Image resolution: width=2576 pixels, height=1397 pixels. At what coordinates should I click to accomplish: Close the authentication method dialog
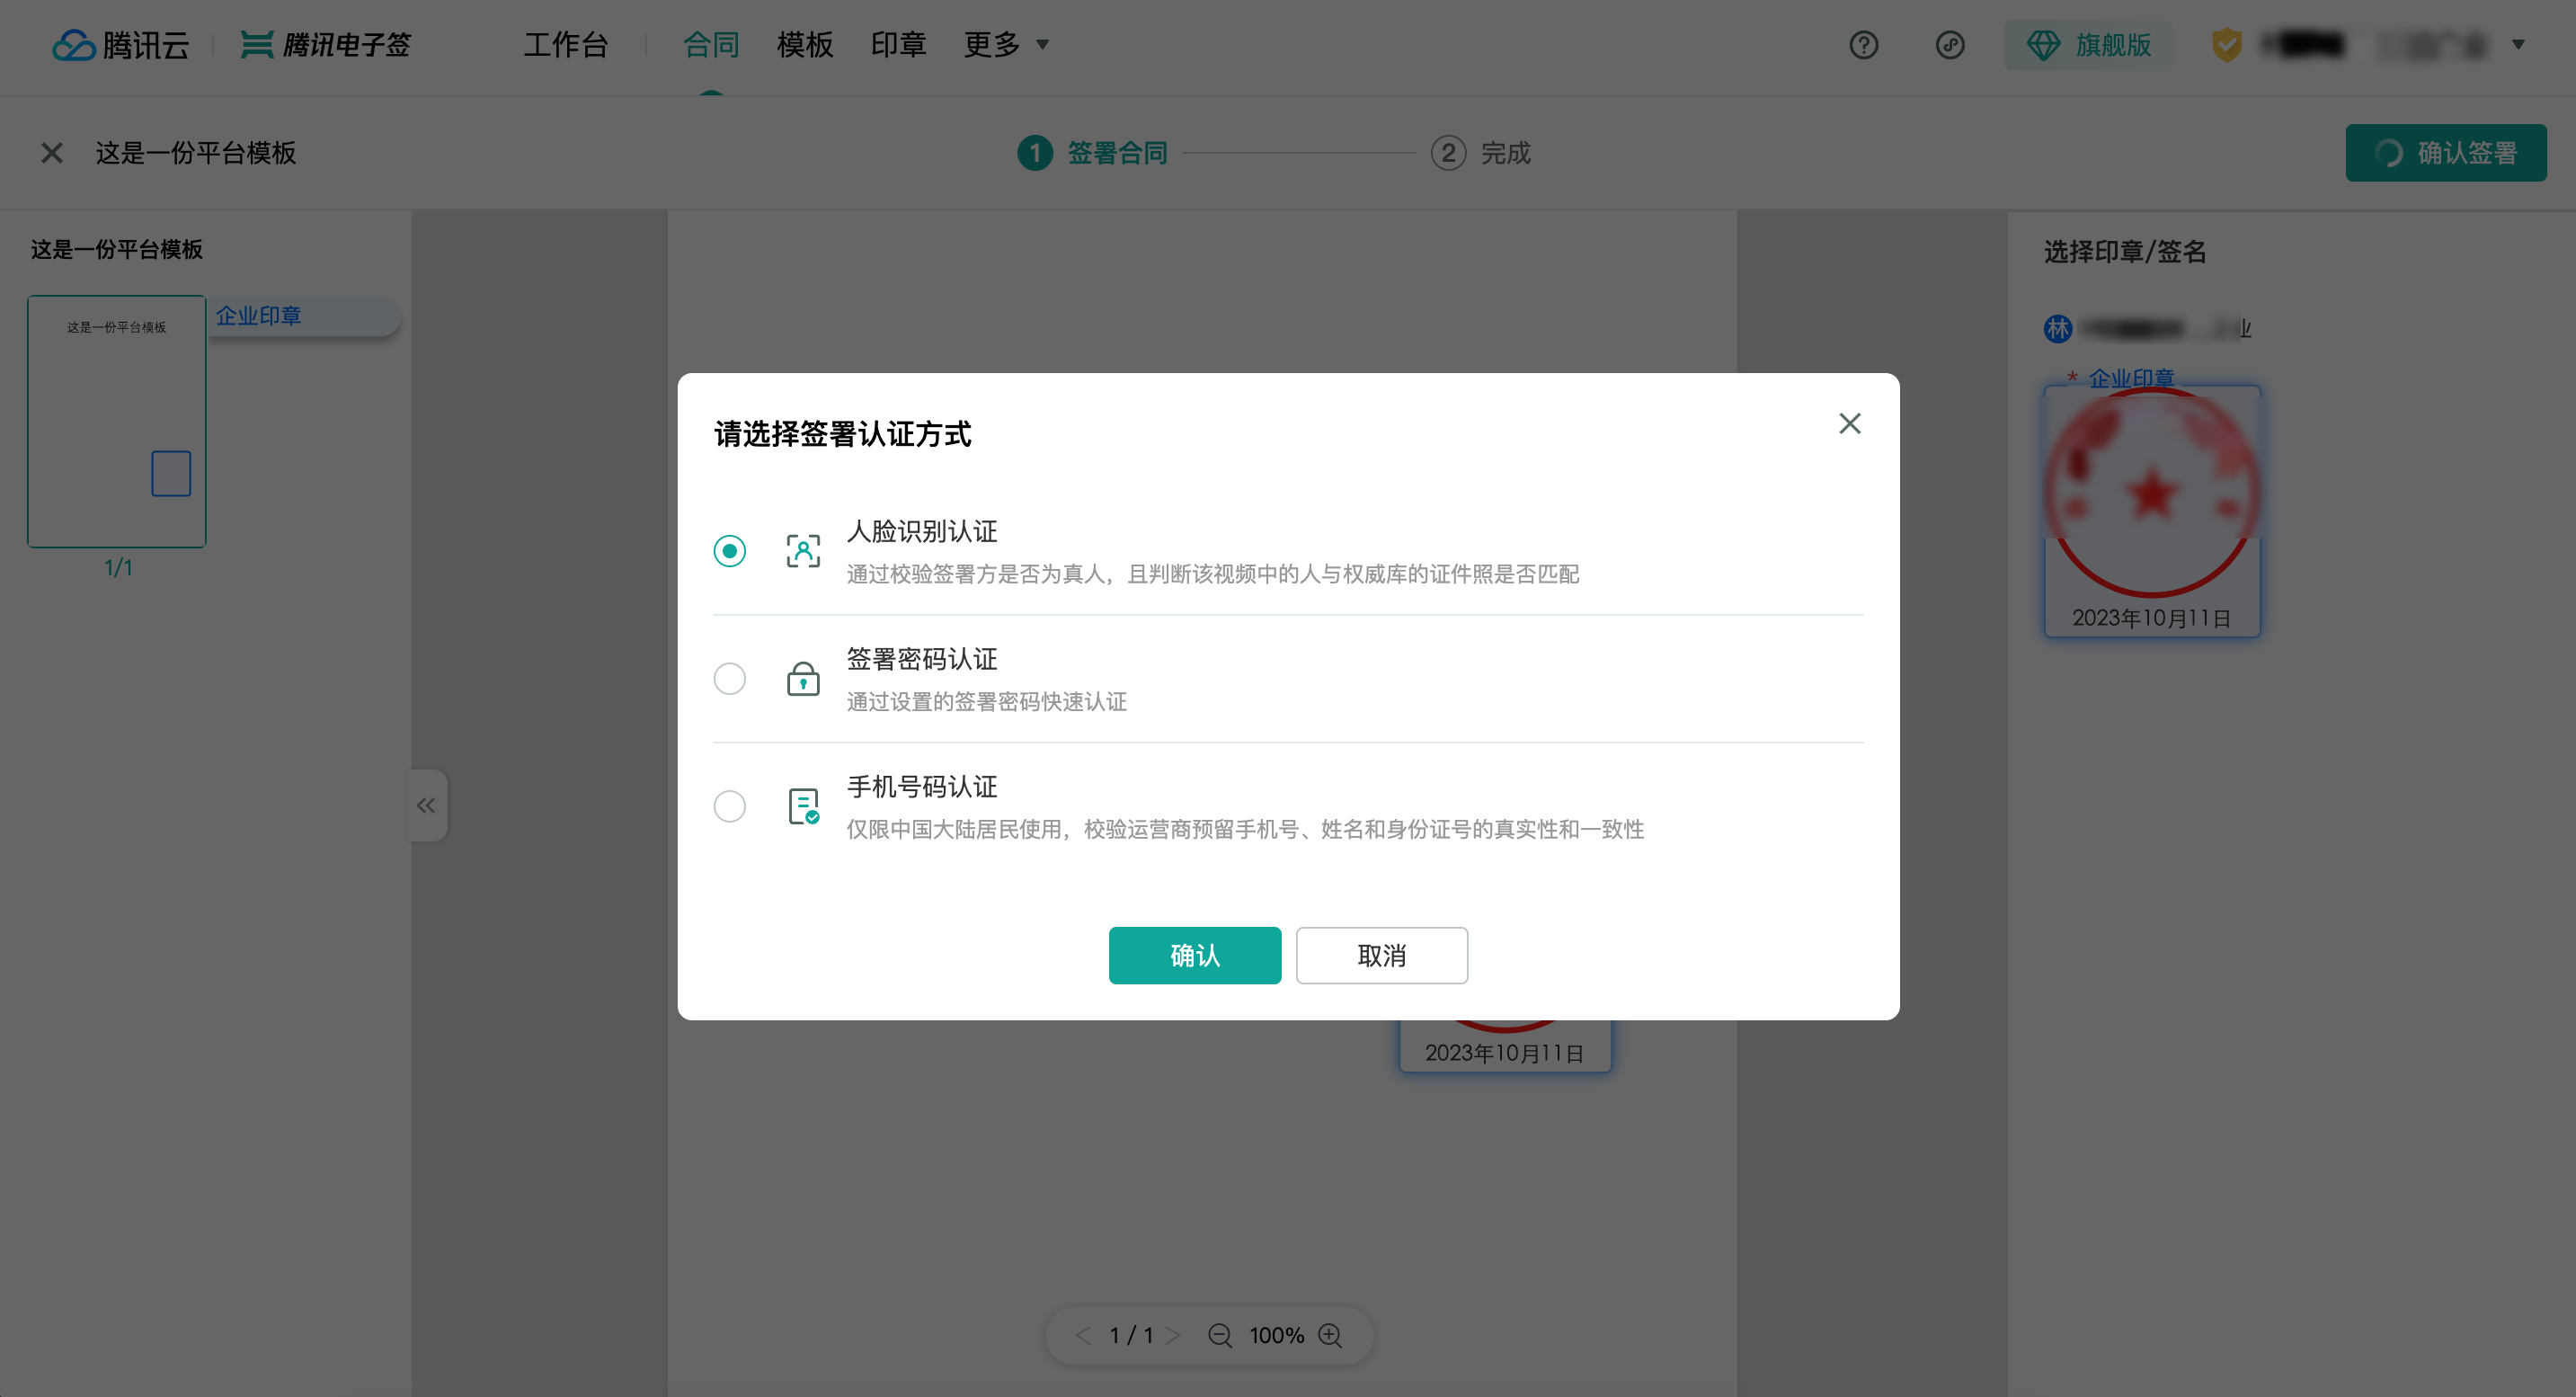pyautogui.click(x=1849, y=423)
